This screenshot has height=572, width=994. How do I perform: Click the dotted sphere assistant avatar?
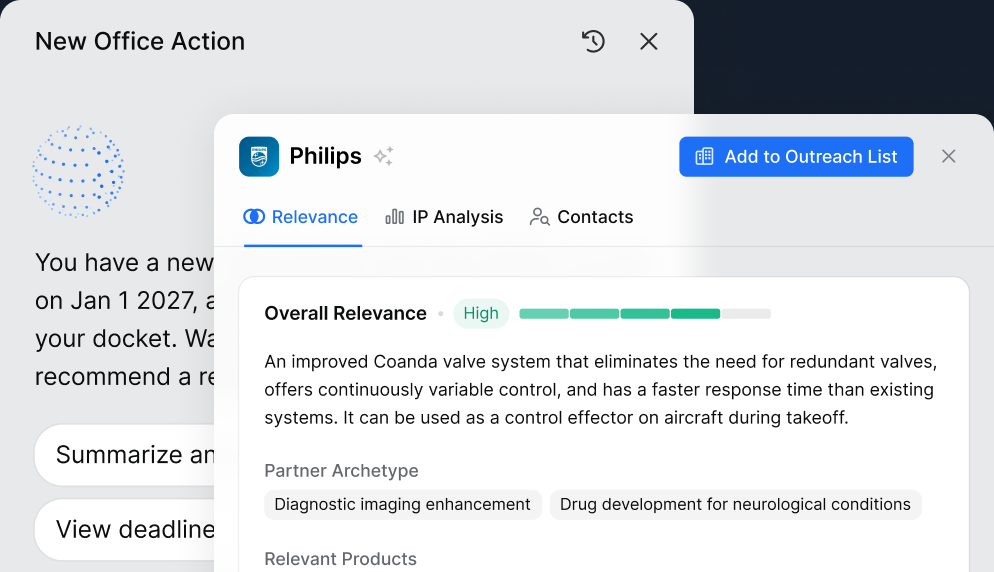pos(79,172)
